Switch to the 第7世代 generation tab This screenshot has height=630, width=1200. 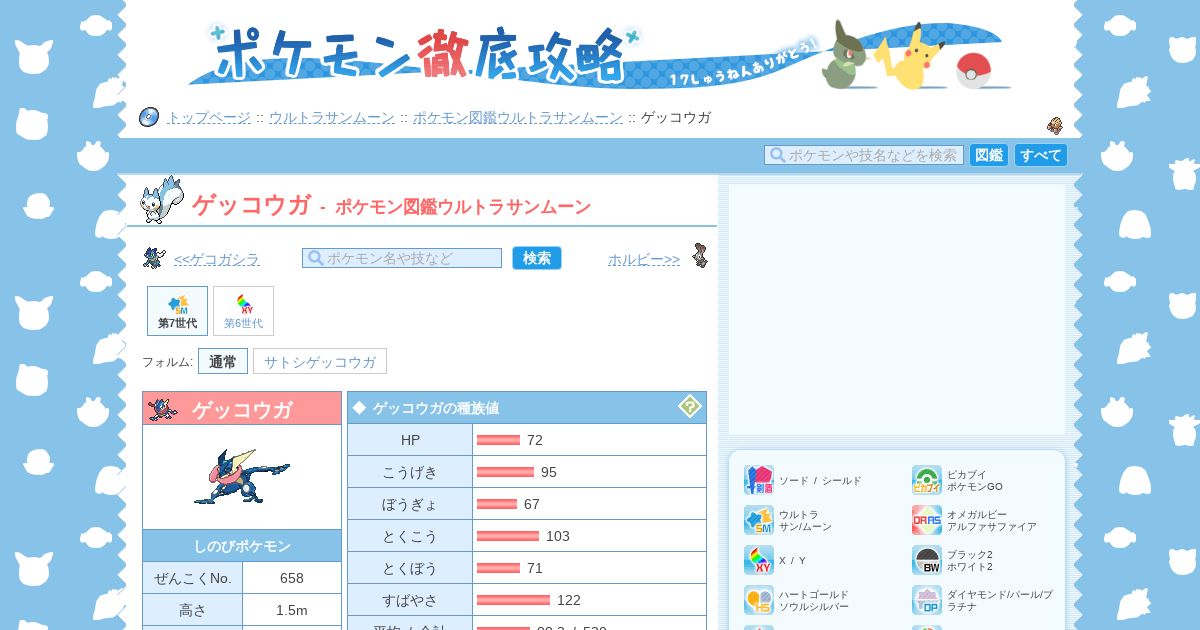[x=177, y=311]
